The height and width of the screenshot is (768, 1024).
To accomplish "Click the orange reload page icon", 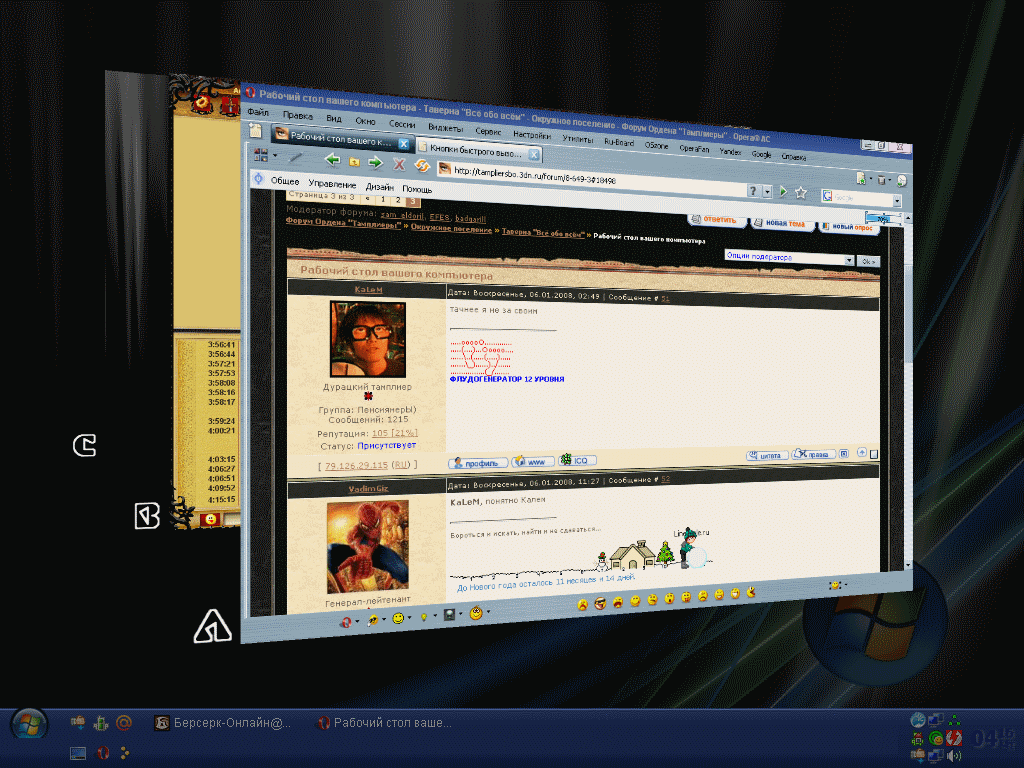I will pos(421,166).
